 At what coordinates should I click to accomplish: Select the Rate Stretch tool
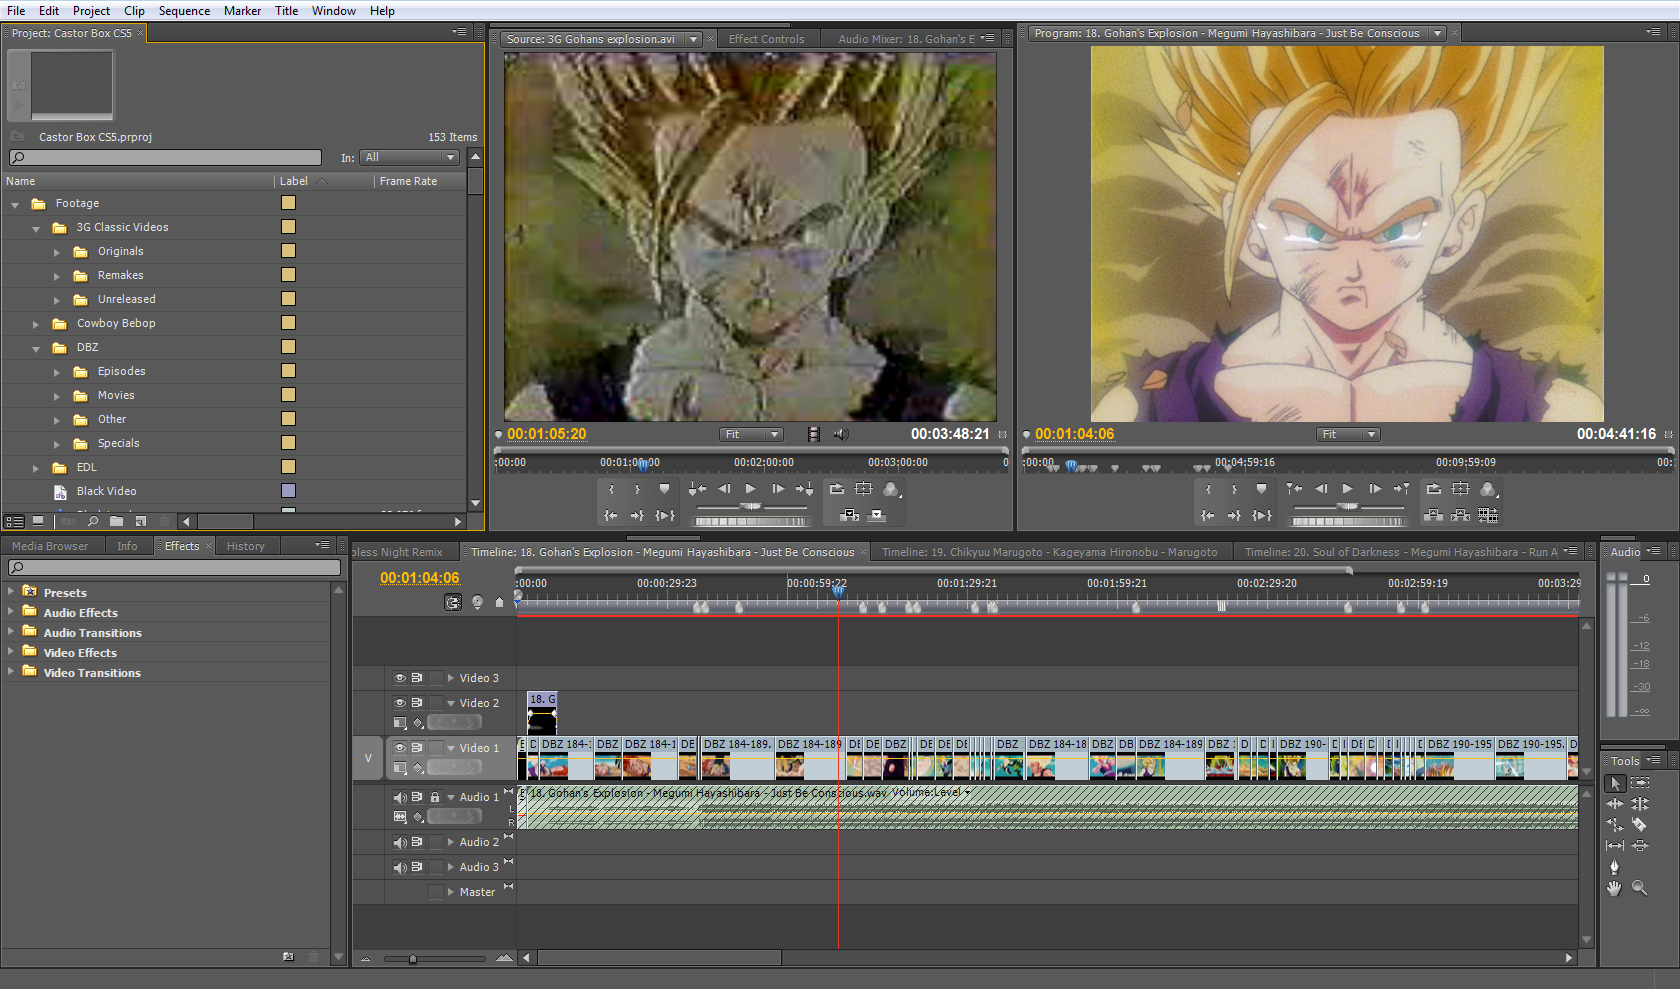(1615, 825)
